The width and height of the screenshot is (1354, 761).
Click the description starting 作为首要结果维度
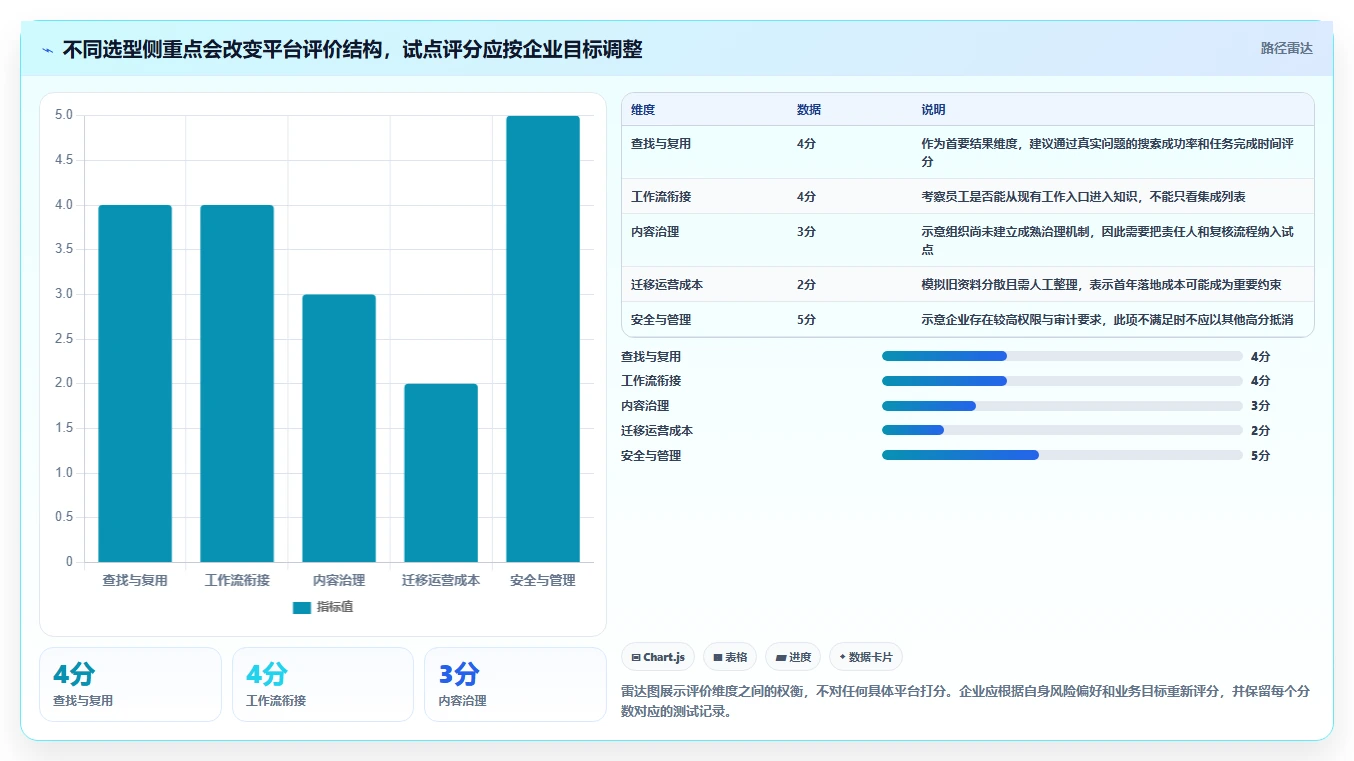click(1107, 153)
